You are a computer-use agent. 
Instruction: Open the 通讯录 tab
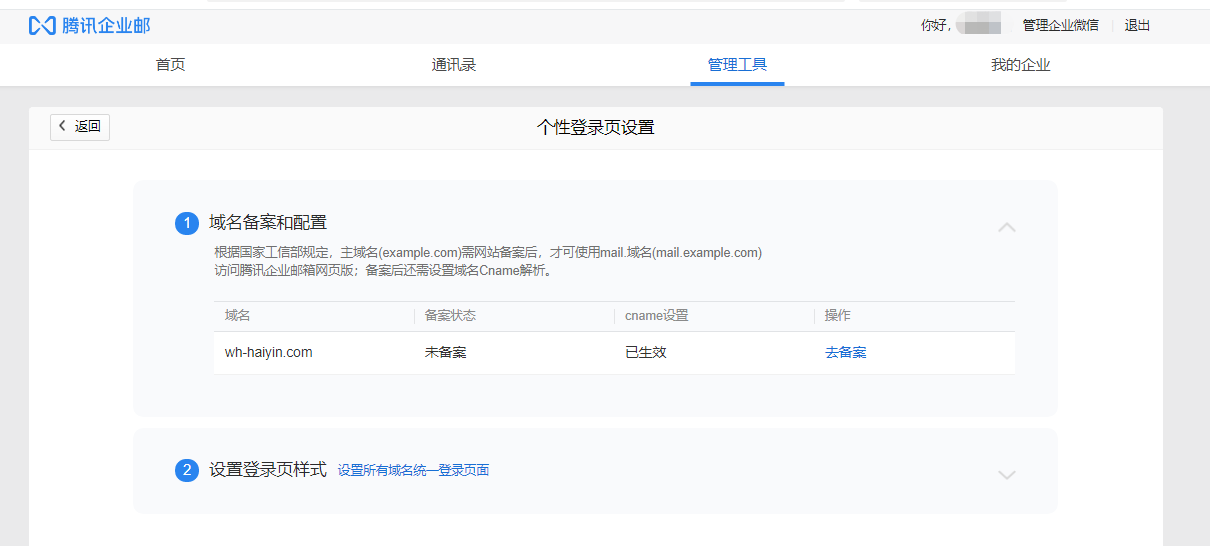[453, 65]
